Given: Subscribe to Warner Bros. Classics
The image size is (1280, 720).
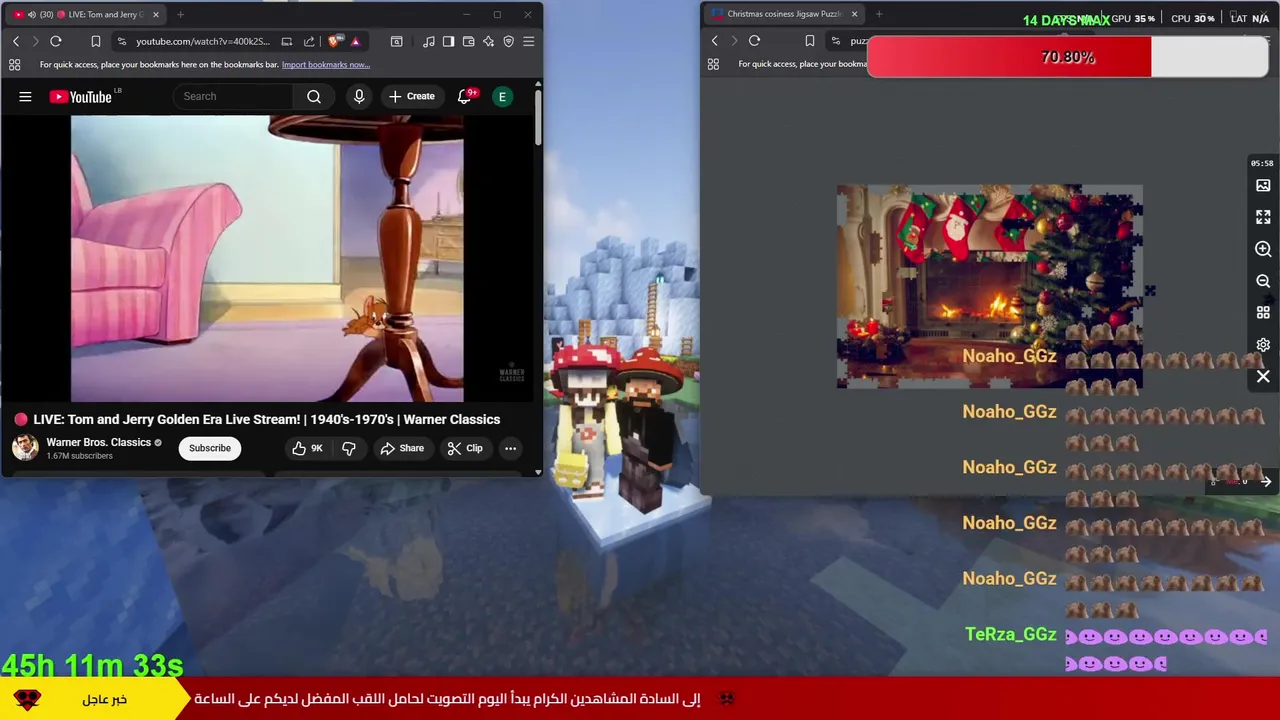Looking at the screenshot, I should tap(210, 448).
